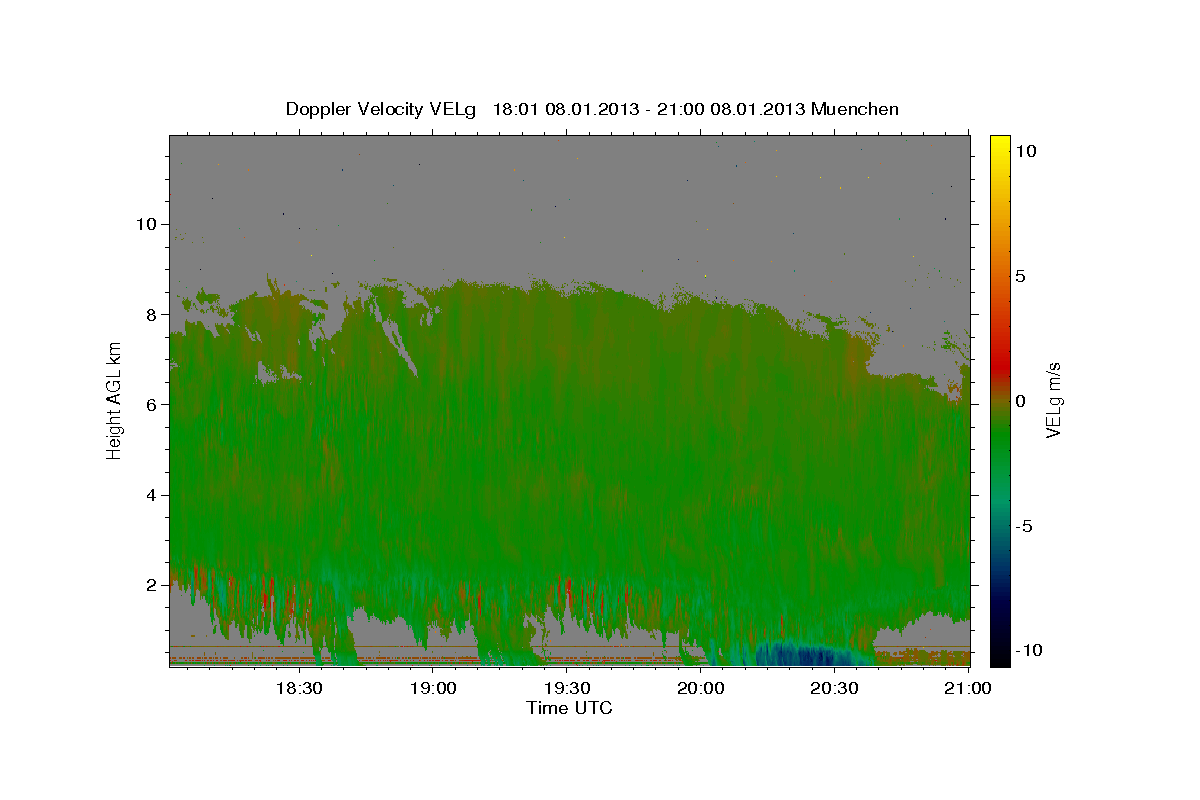Click the colorbar value 5 label
The height and width of the screenshot is (800, 1200).
(1021, 275)
